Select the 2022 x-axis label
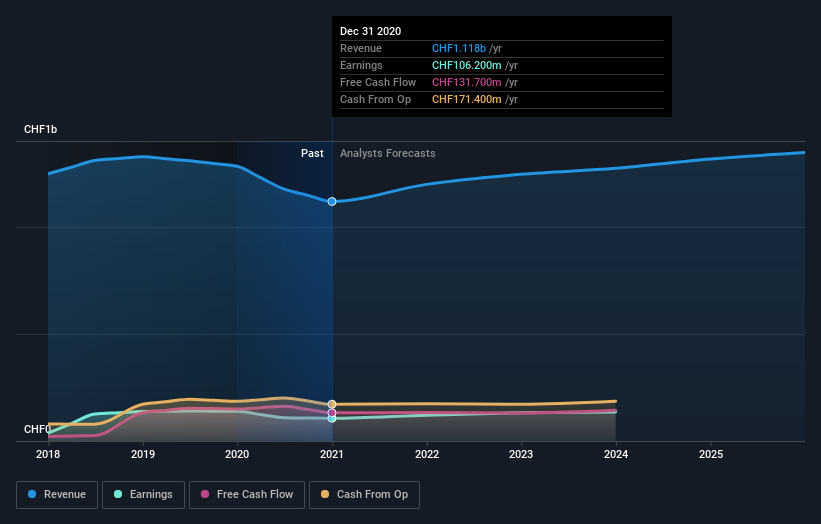Viewport: 821px width, 524px height. (x=427, y=454)
